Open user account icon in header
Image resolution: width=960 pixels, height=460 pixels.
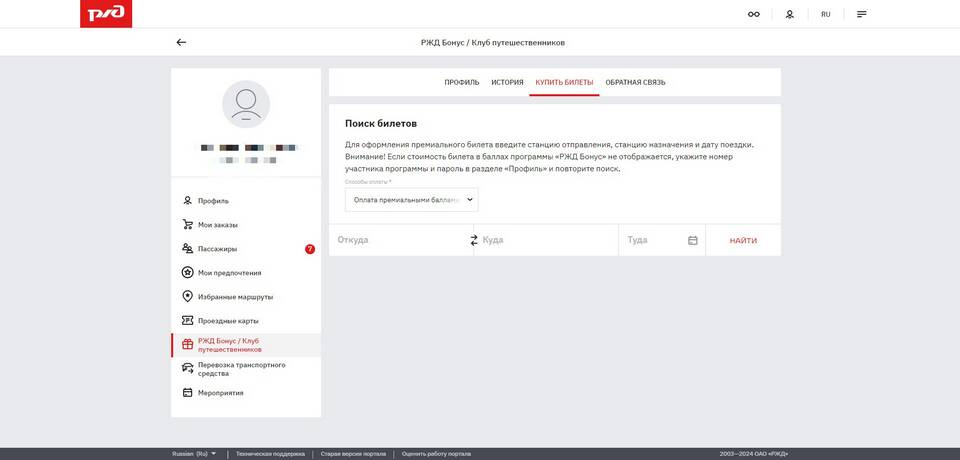pos(790,14)
